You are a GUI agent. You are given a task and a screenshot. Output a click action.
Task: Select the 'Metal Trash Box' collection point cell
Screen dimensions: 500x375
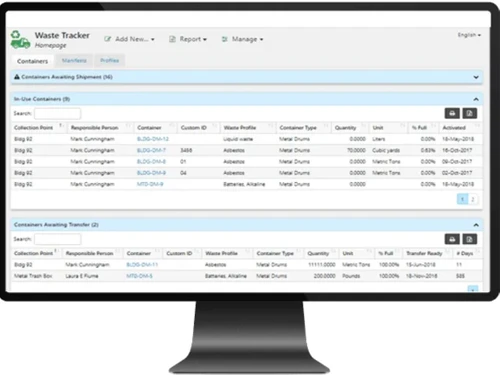coord(33,276)
